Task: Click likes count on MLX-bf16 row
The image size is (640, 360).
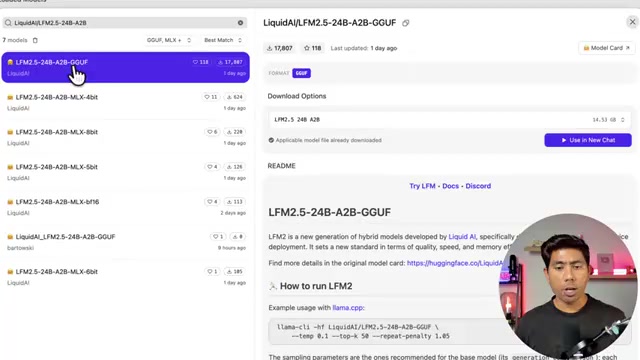Action: [212, 202]
